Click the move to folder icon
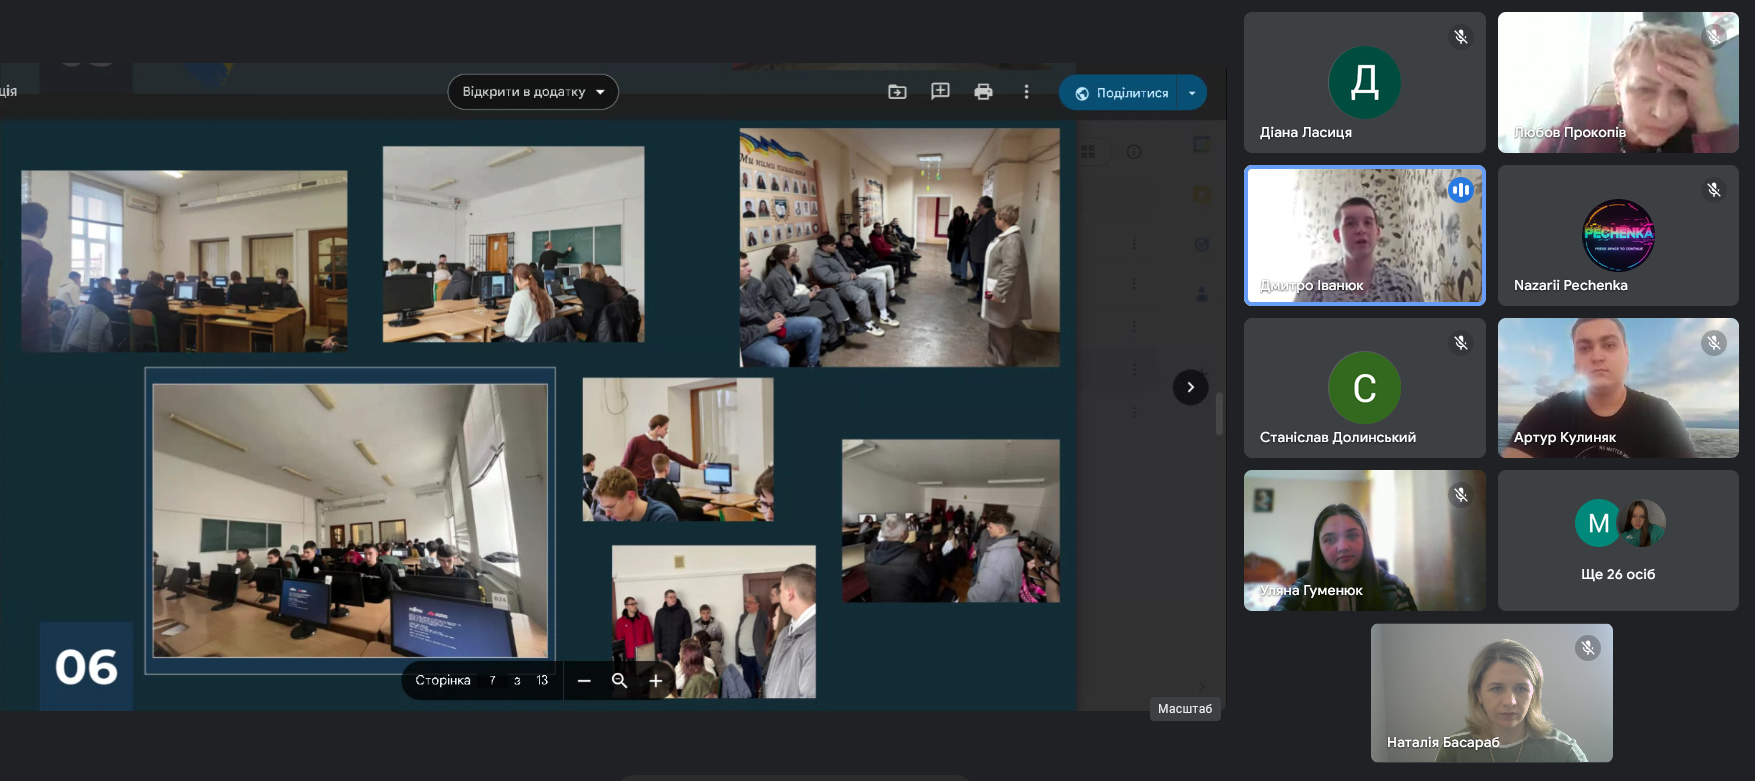 897,92
